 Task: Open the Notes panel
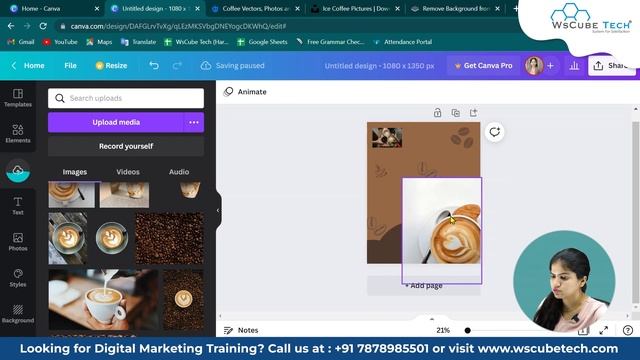pos(241,330)
